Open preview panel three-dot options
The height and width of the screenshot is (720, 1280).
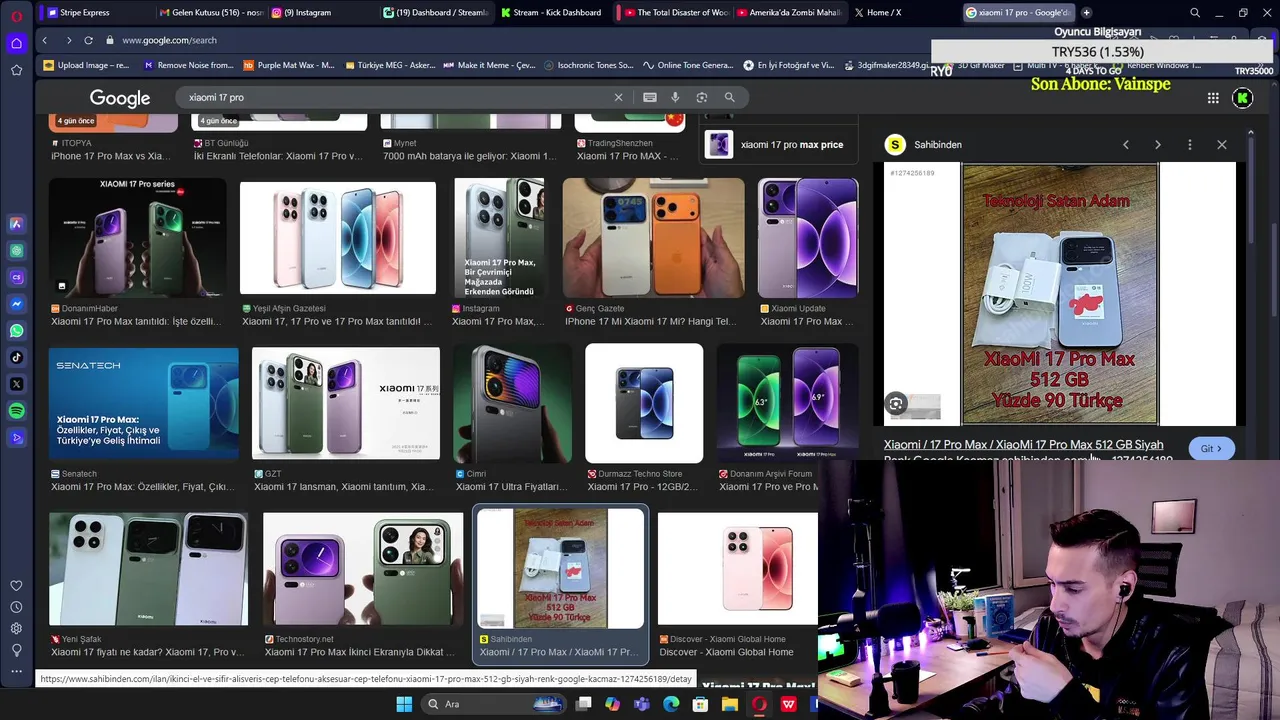coord(1189,145)
